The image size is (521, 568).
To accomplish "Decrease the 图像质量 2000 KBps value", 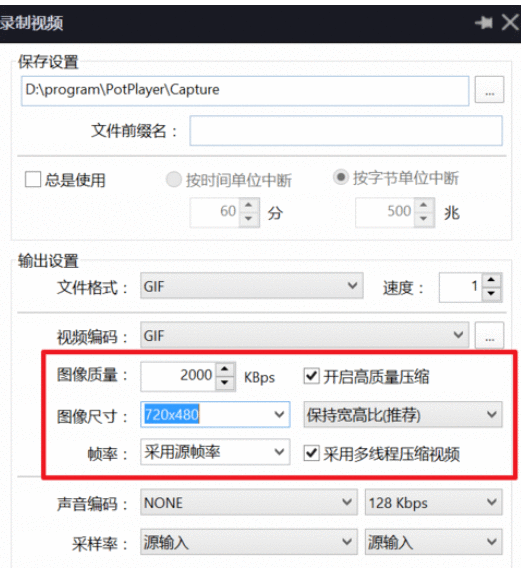I will tap(225, 383).
